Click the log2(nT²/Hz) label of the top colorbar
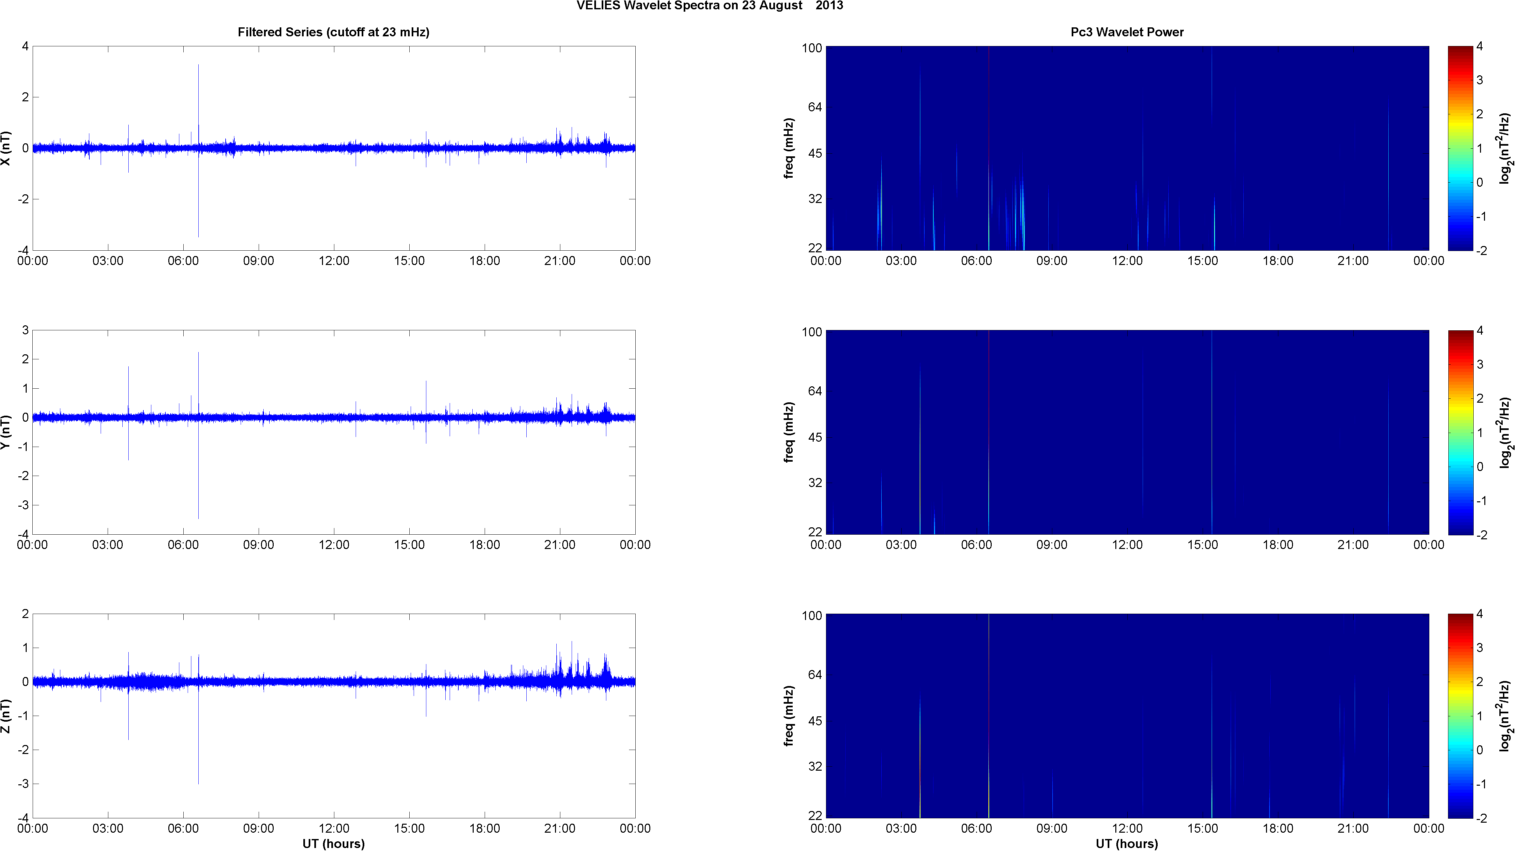 [x=1505, y=148]
